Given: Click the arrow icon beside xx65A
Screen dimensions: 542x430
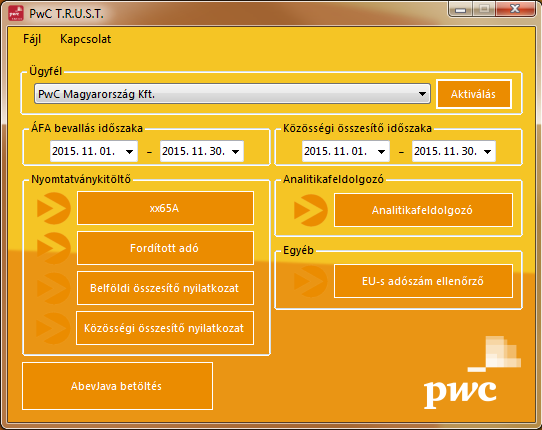Looking at the screenshot, I should (53, 208).
